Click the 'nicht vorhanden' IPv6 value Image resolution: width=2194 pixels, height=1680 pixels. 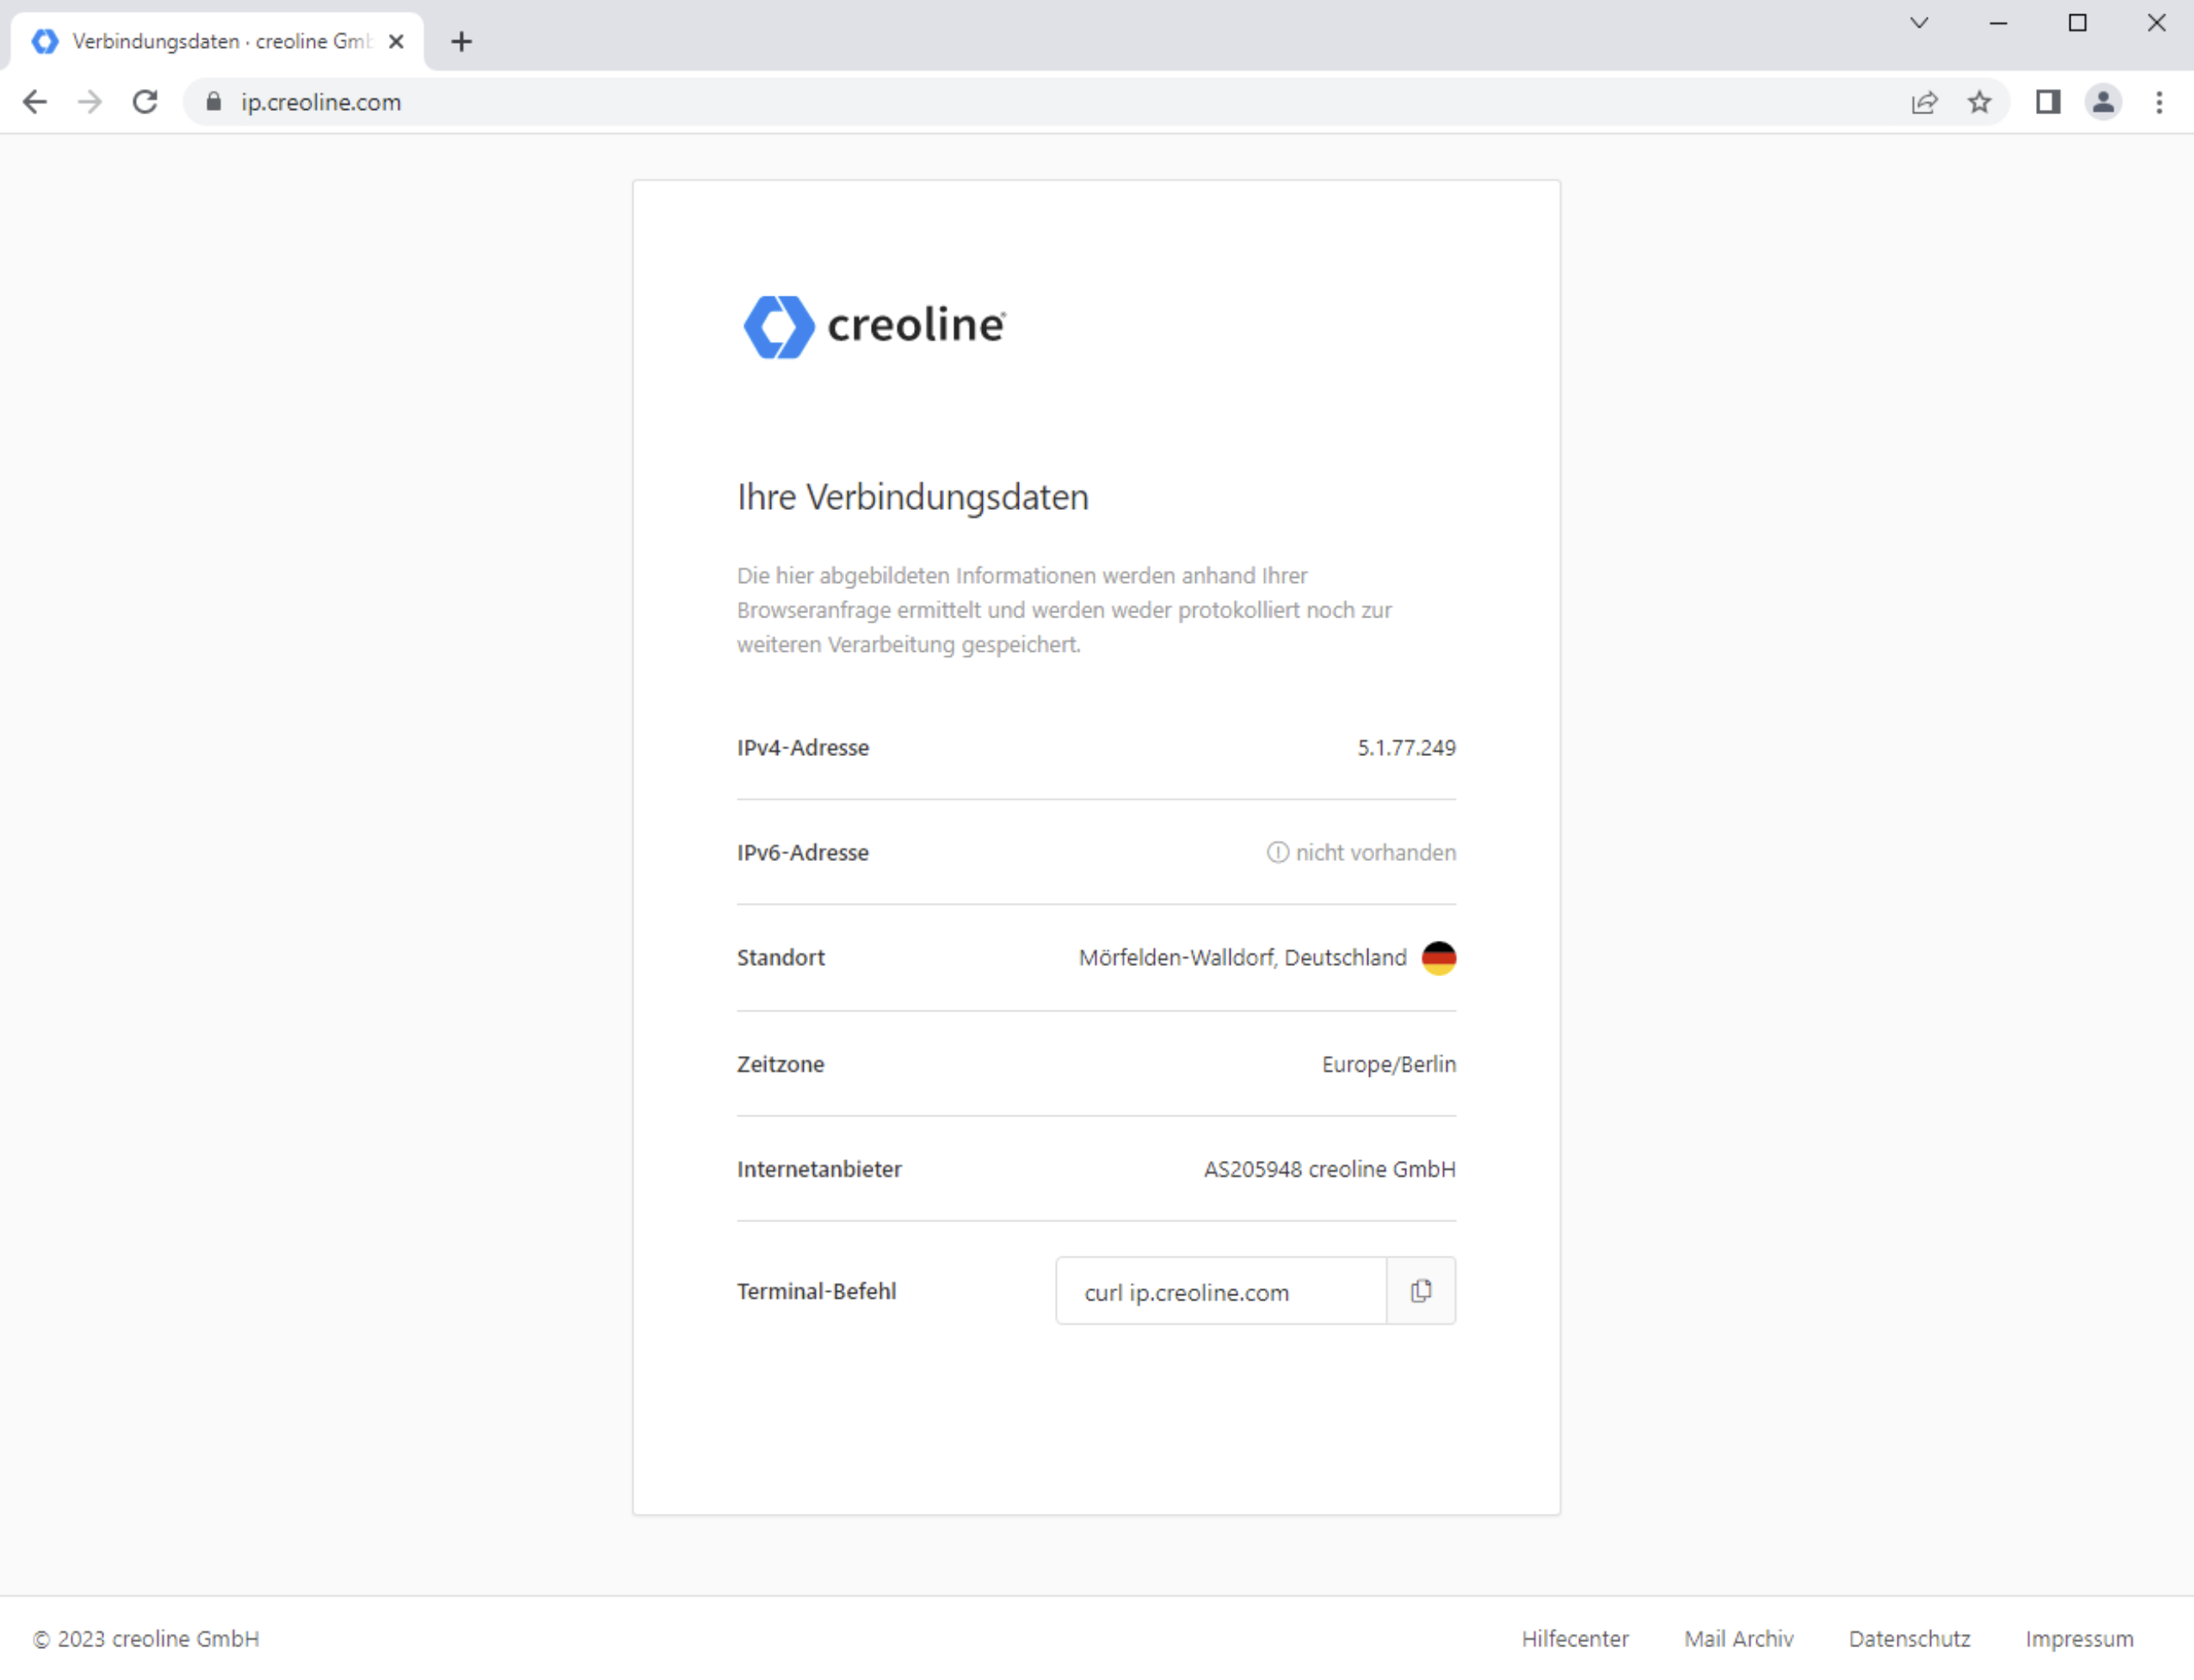pyautogui.click(x=1375, y=853)
